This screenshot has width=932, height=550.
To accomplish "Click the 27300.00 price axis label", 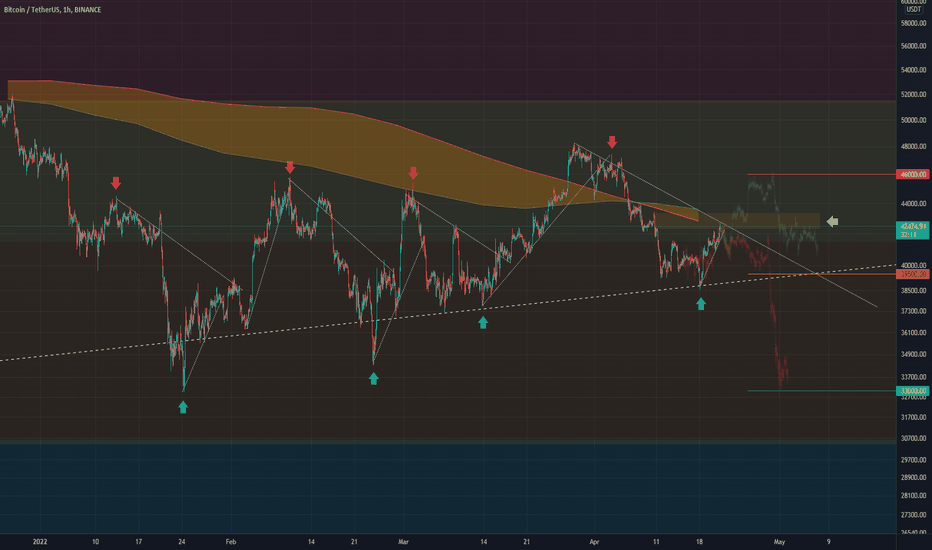I will point(914,515).
